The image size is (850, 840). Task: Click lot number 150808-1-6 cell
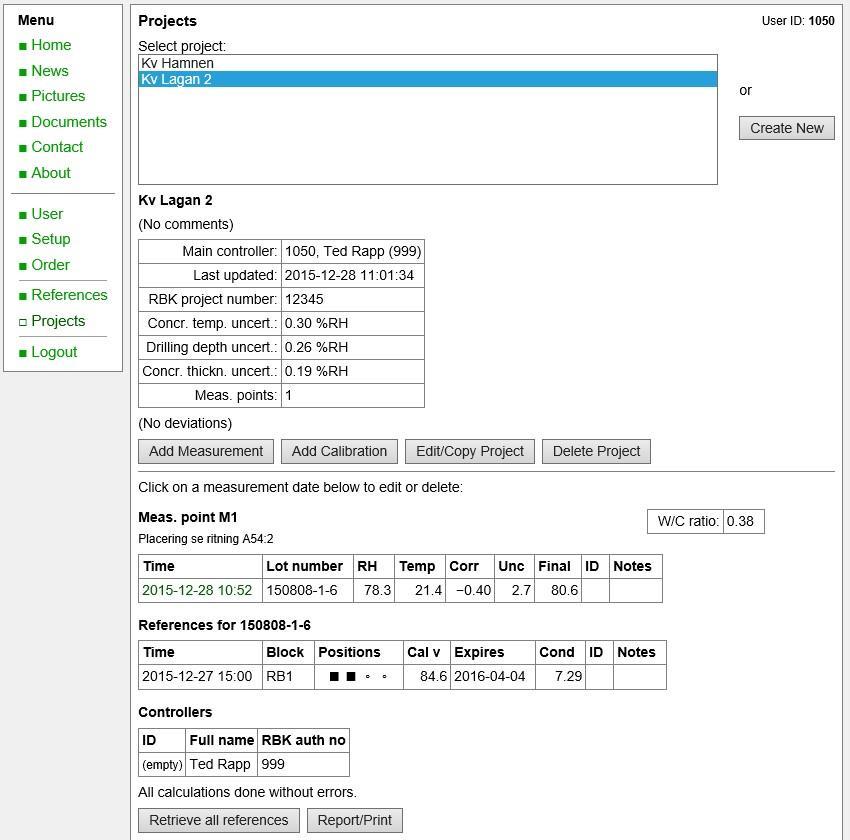(x=307, y=590)
